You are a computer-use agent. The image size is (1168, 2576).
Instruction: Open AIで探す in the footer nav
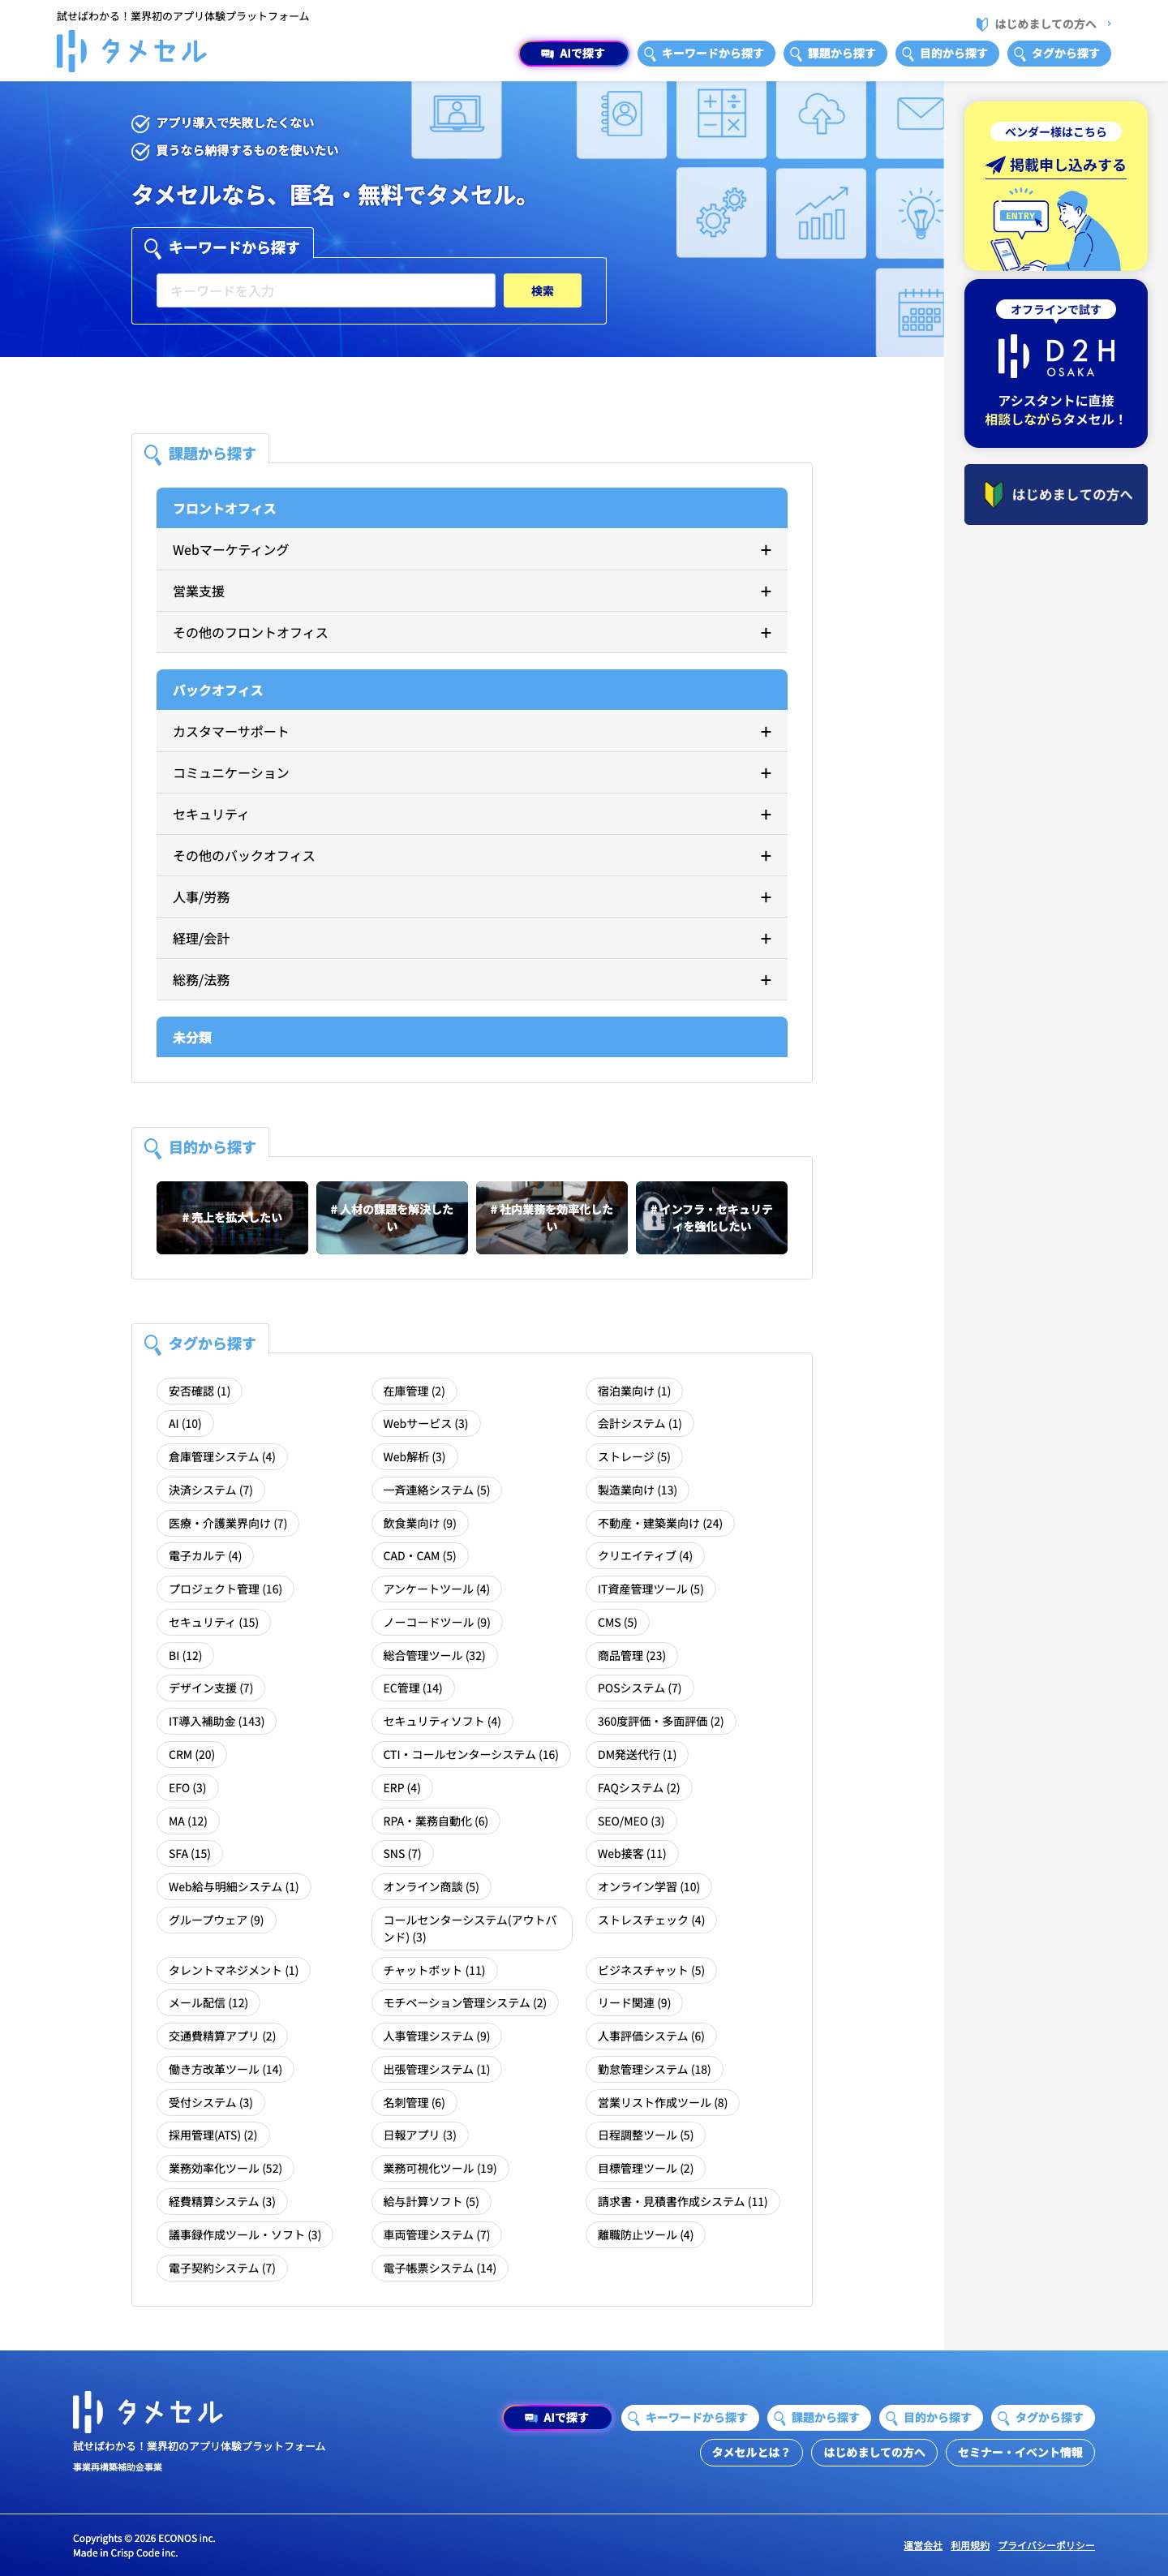tap(557, 2418)
